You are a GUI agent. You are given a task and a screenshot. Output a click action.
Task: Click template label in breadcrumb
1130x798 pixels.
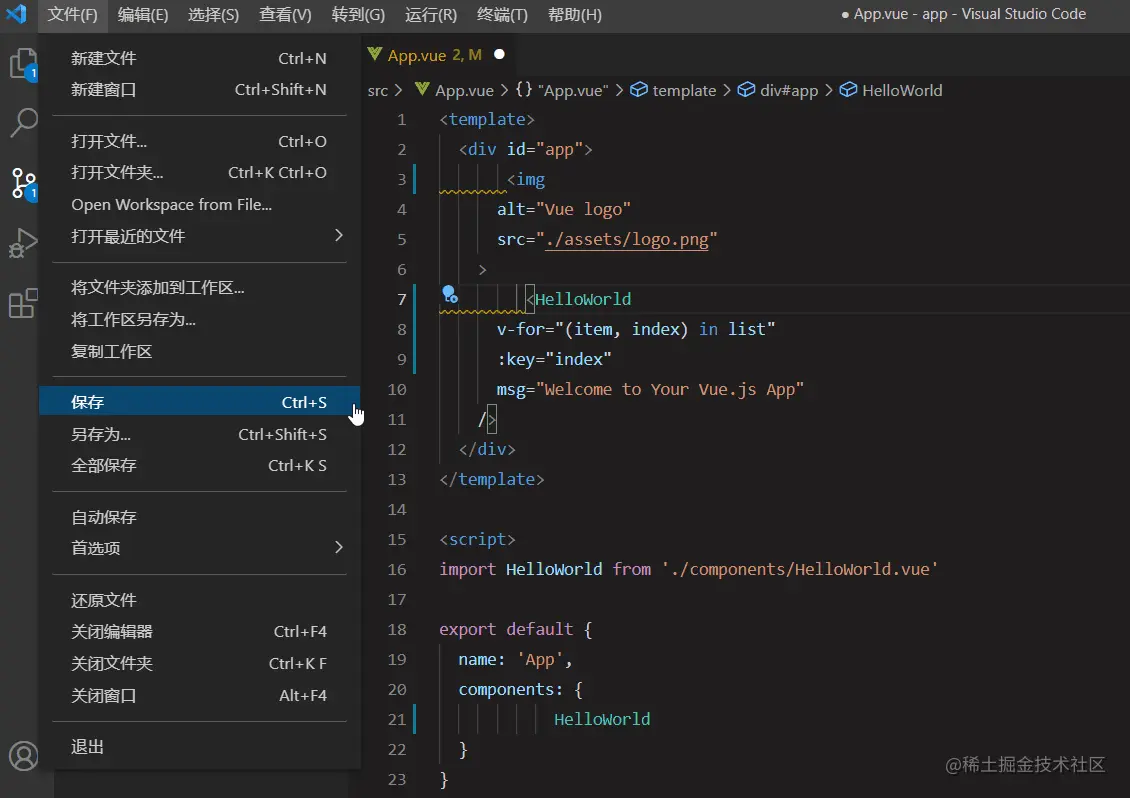point(684,90)
